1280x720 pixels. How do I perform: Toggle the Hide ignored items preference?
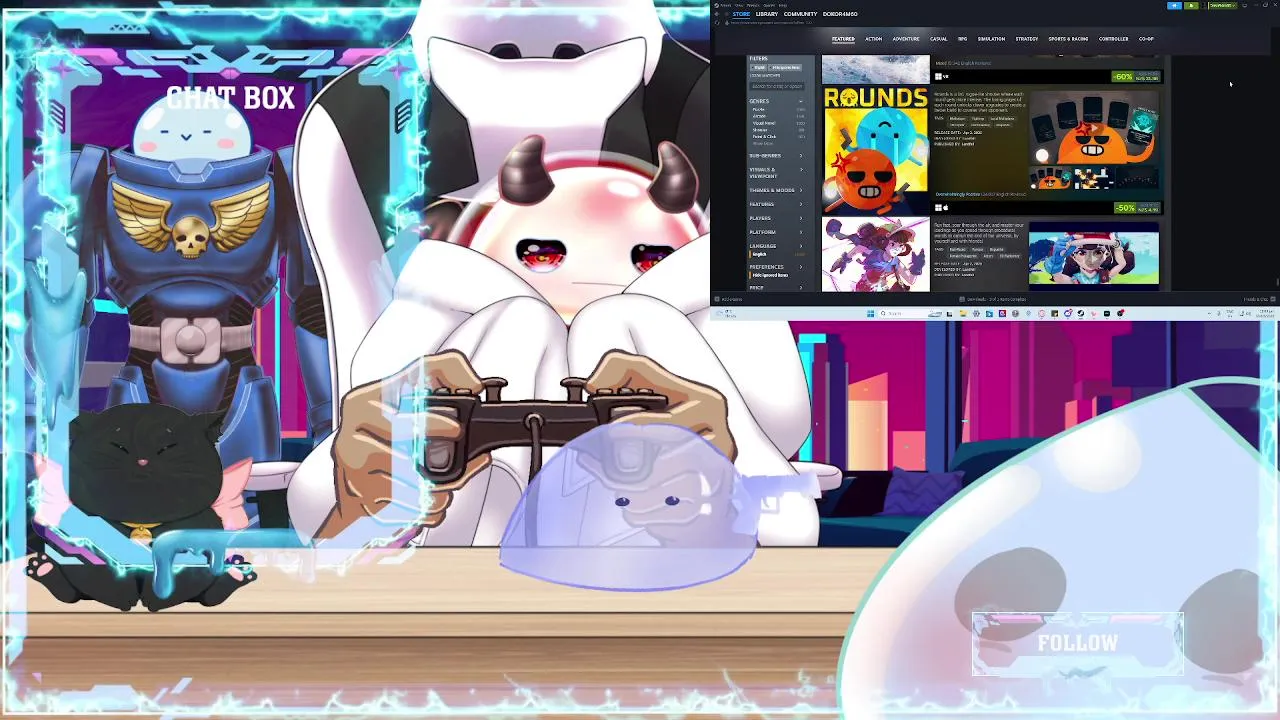(770, 275)
